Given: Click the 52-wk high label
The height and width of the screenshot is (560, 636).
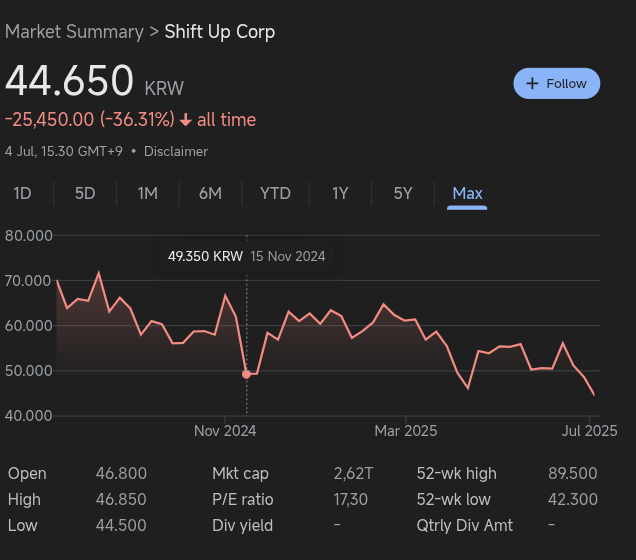Looking at the screenshot, I should 456,473.
